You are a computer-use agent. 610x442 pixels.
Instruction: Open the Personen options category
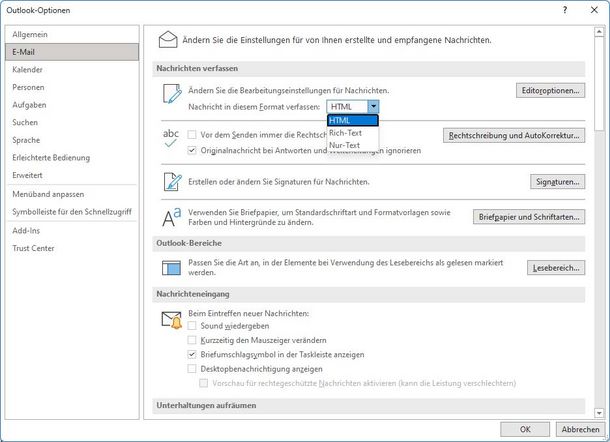[72, 87]
